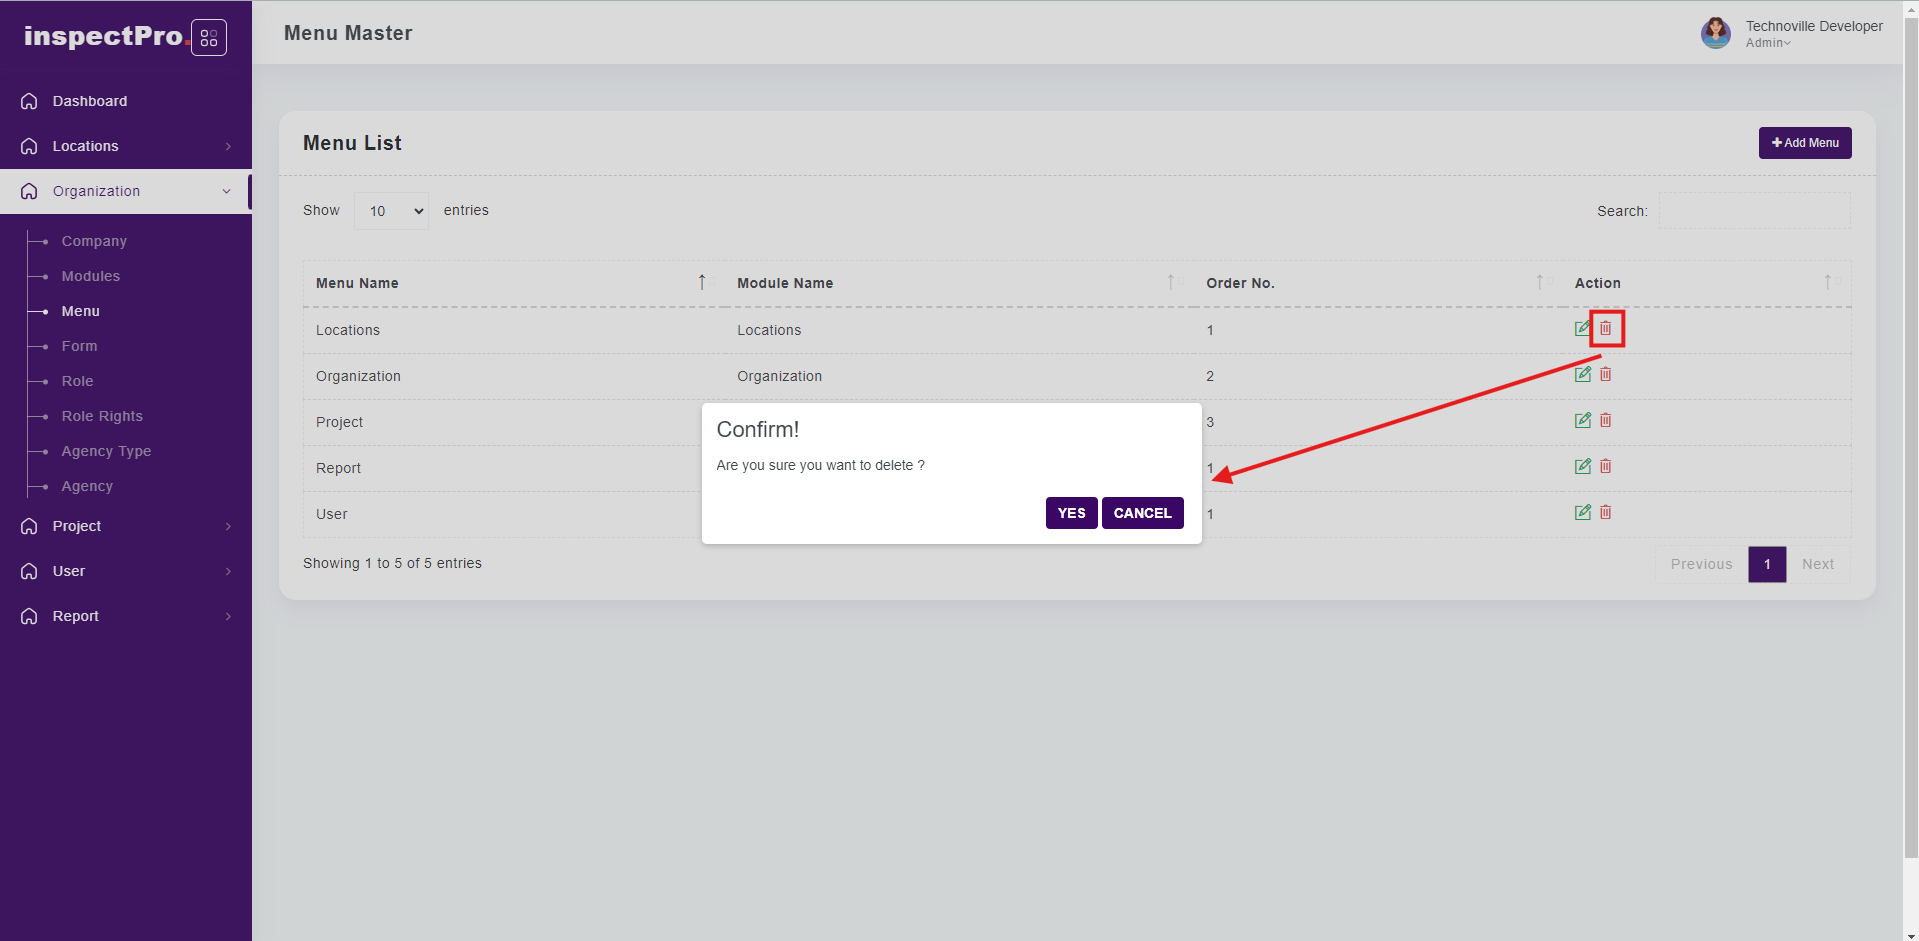The height and width of the screenshot is (941, 1919).
Task: Open the Admin account dropdown
Action: [x=1768, y=43]
